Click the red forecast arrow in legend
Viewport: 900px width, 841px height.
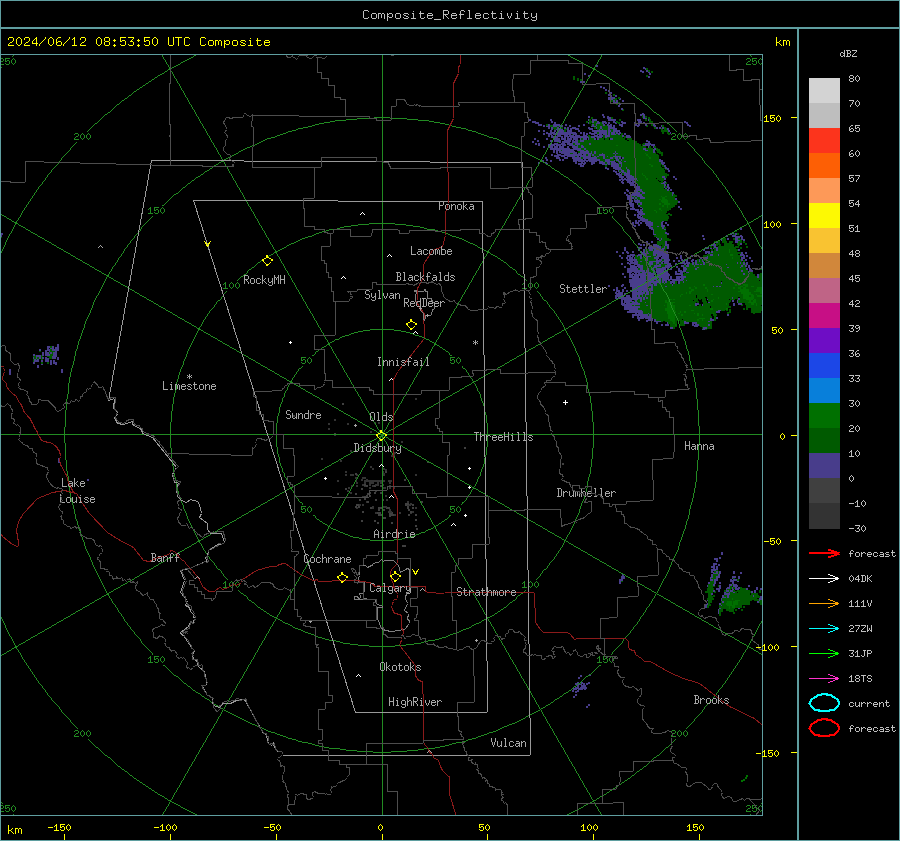824,553
